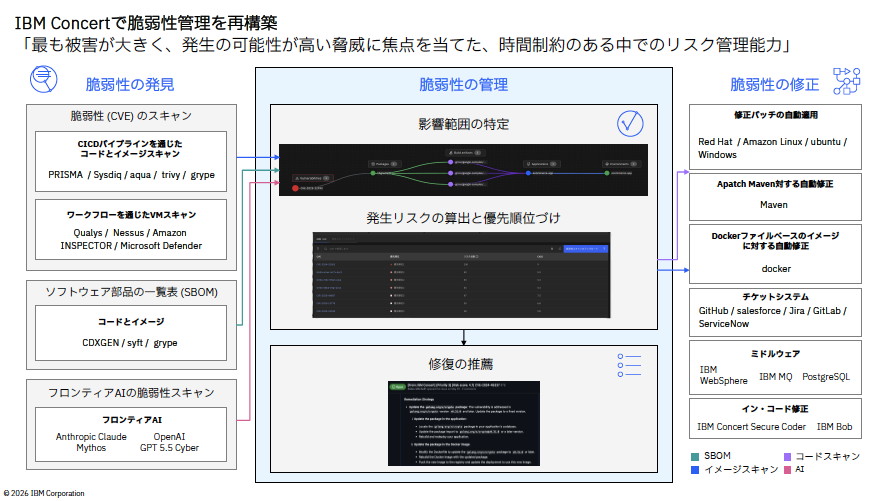Click the ミドルウェア title

[775, 354]
